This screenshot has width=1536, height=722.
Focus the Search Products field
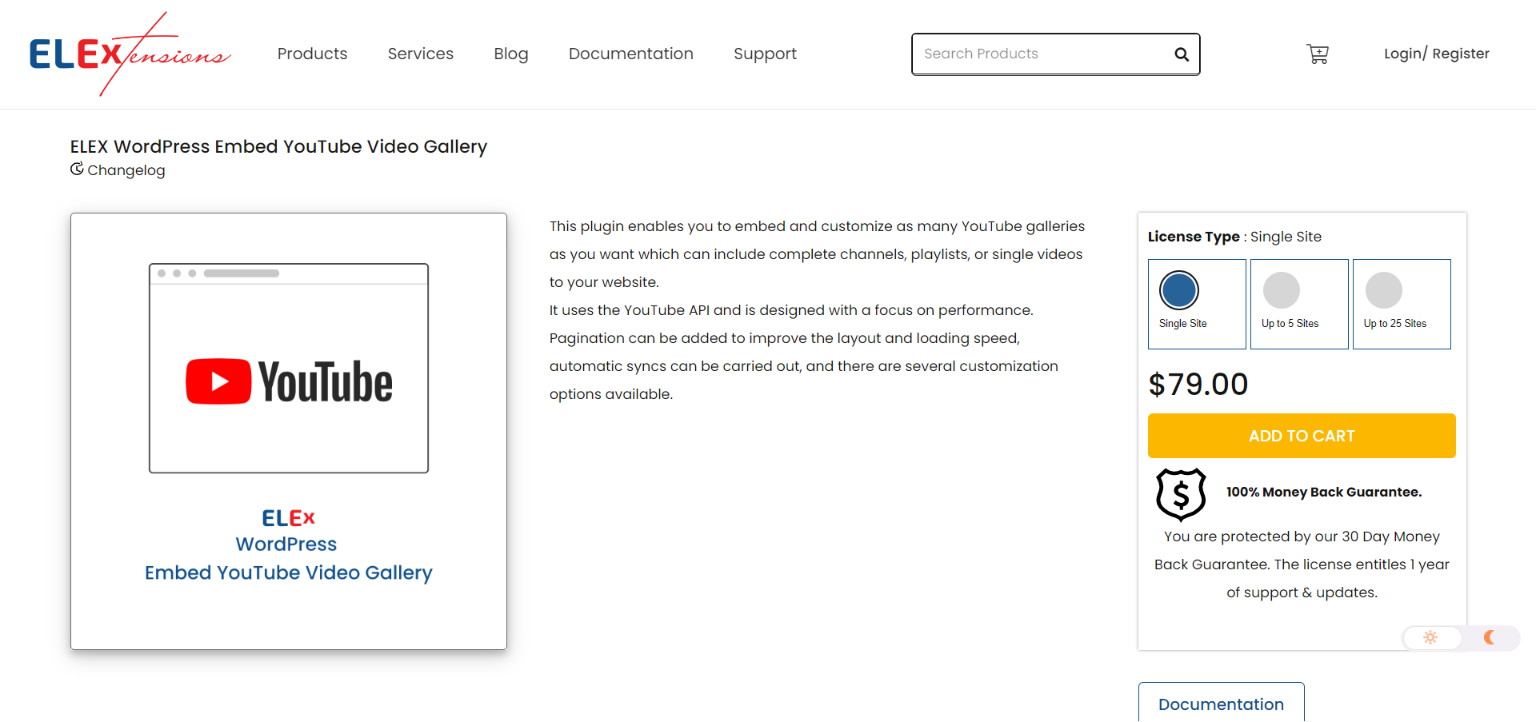pyautogui.click(x=1040, y=54)
